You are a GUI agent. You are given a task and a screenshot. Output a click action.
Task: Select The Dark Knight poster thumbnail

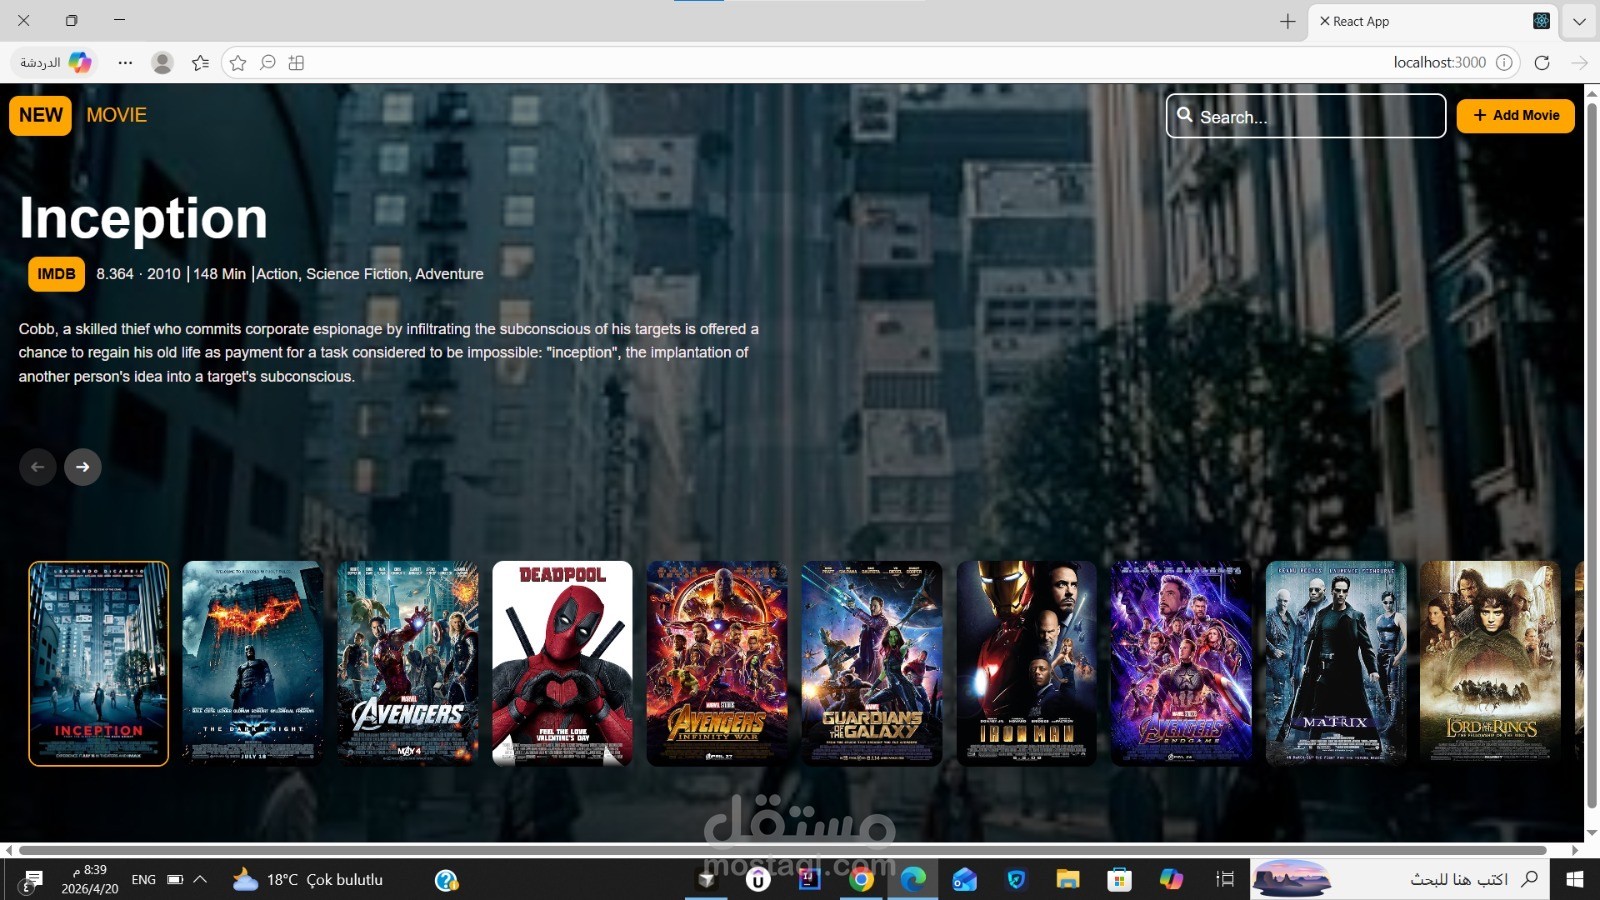[253, 664]
